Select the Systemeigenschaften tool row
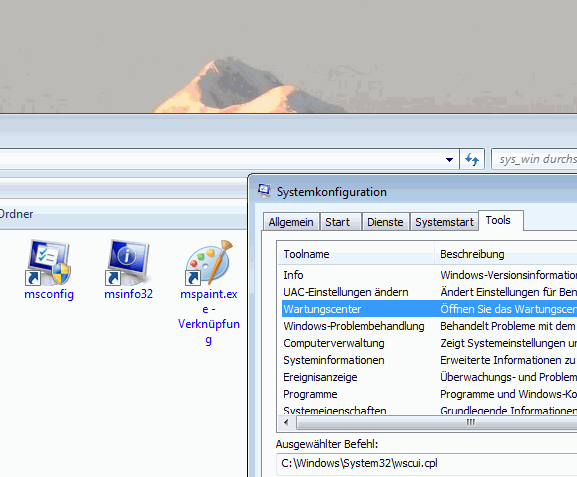Screen dimensions: 577x477 (x=429, y=410)
